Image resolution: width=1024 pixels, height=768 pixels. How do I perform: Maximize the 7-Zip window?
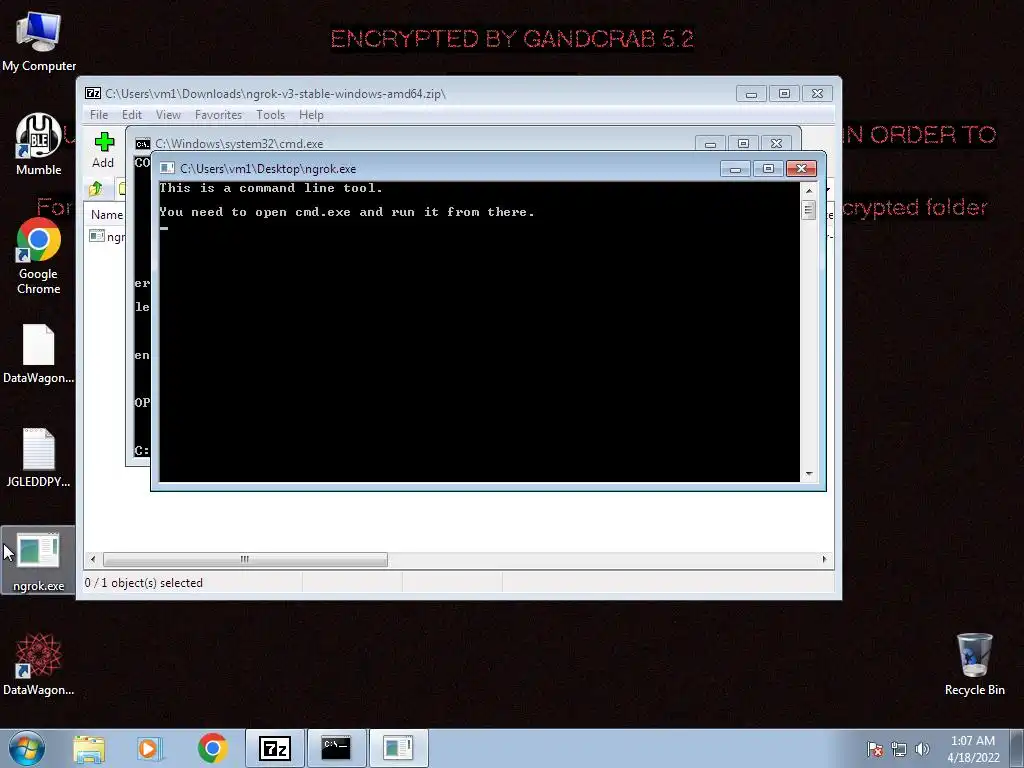[784, 94]
